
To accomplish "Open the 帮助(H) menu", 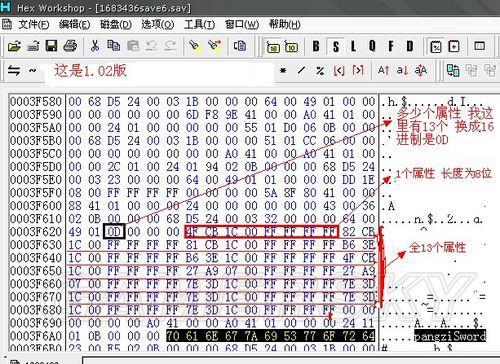I will tap(284, 24).
